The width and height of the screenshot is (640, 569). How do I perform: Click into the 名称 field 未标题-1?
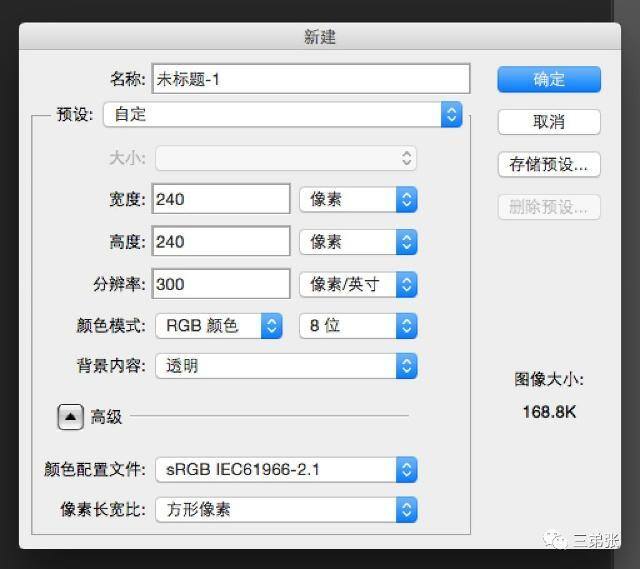tap(311, 79)
